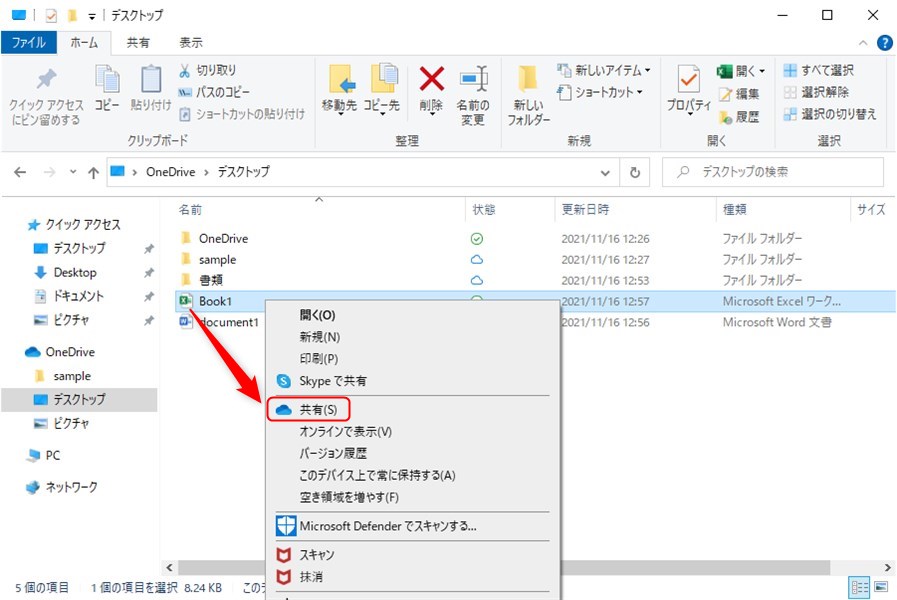Click the Rename icon in ribbon

(473, 79)
